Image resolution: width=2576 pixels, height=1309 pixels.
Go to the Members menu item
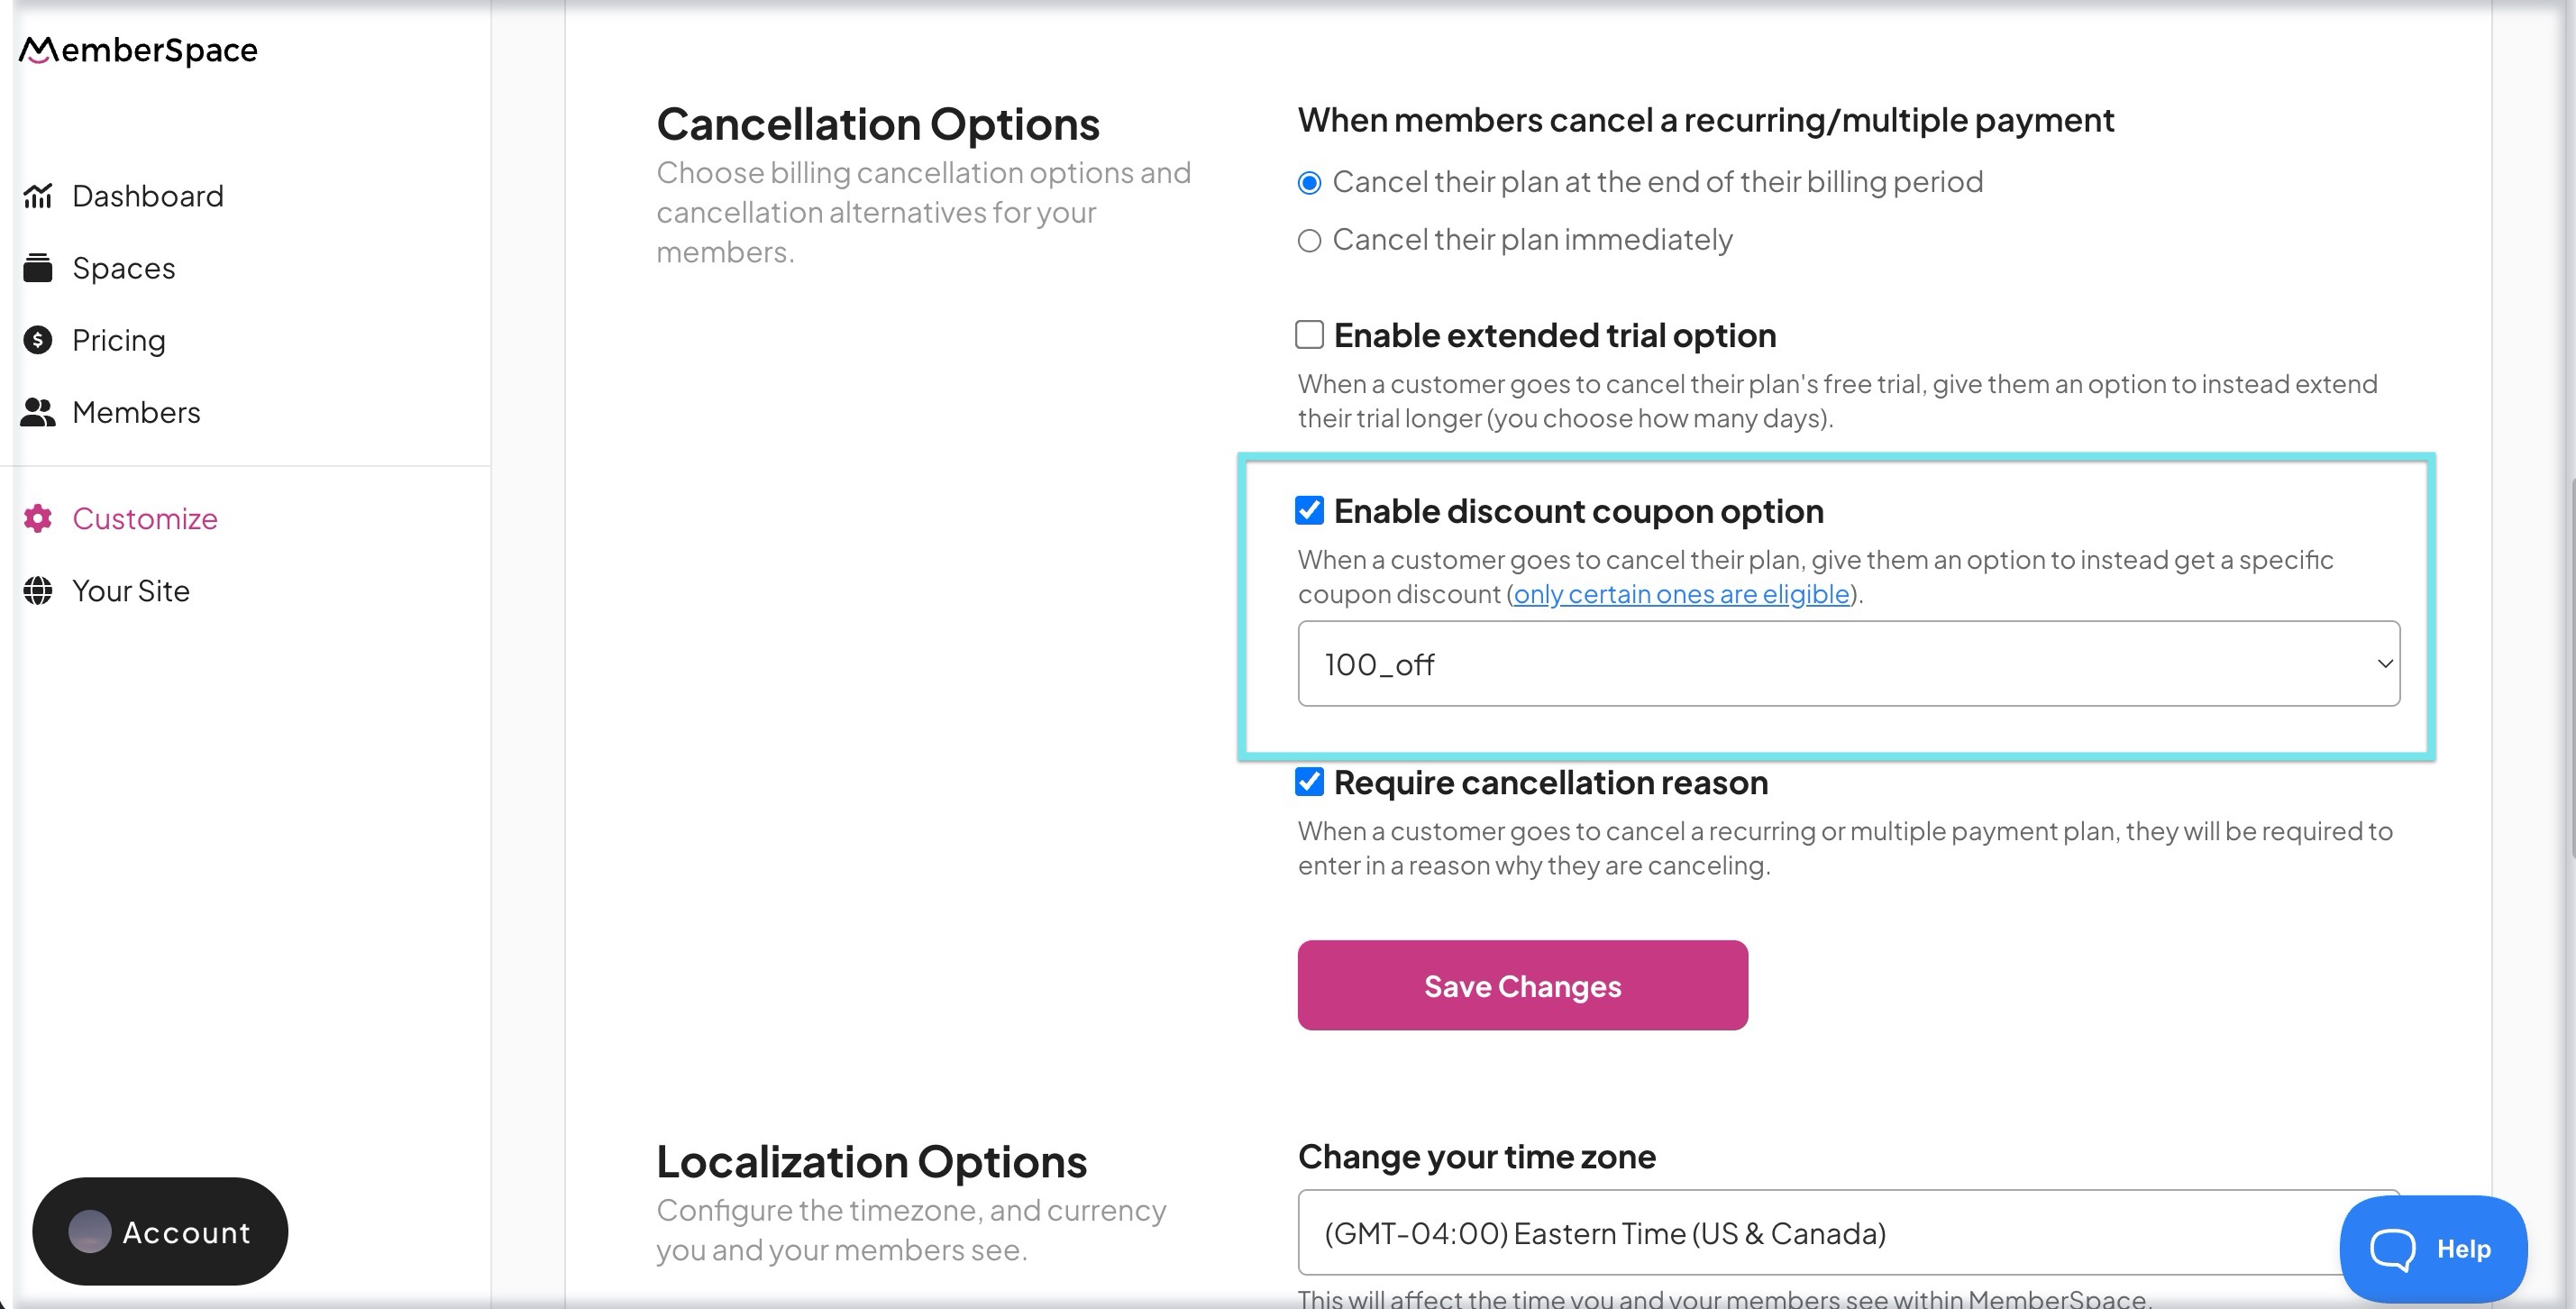pos(136,412)
